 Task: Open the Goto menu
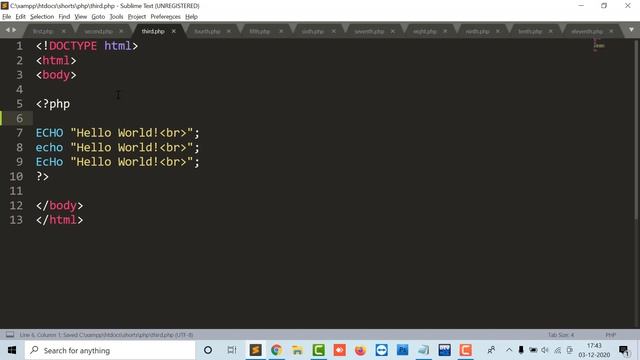(98, 17)
